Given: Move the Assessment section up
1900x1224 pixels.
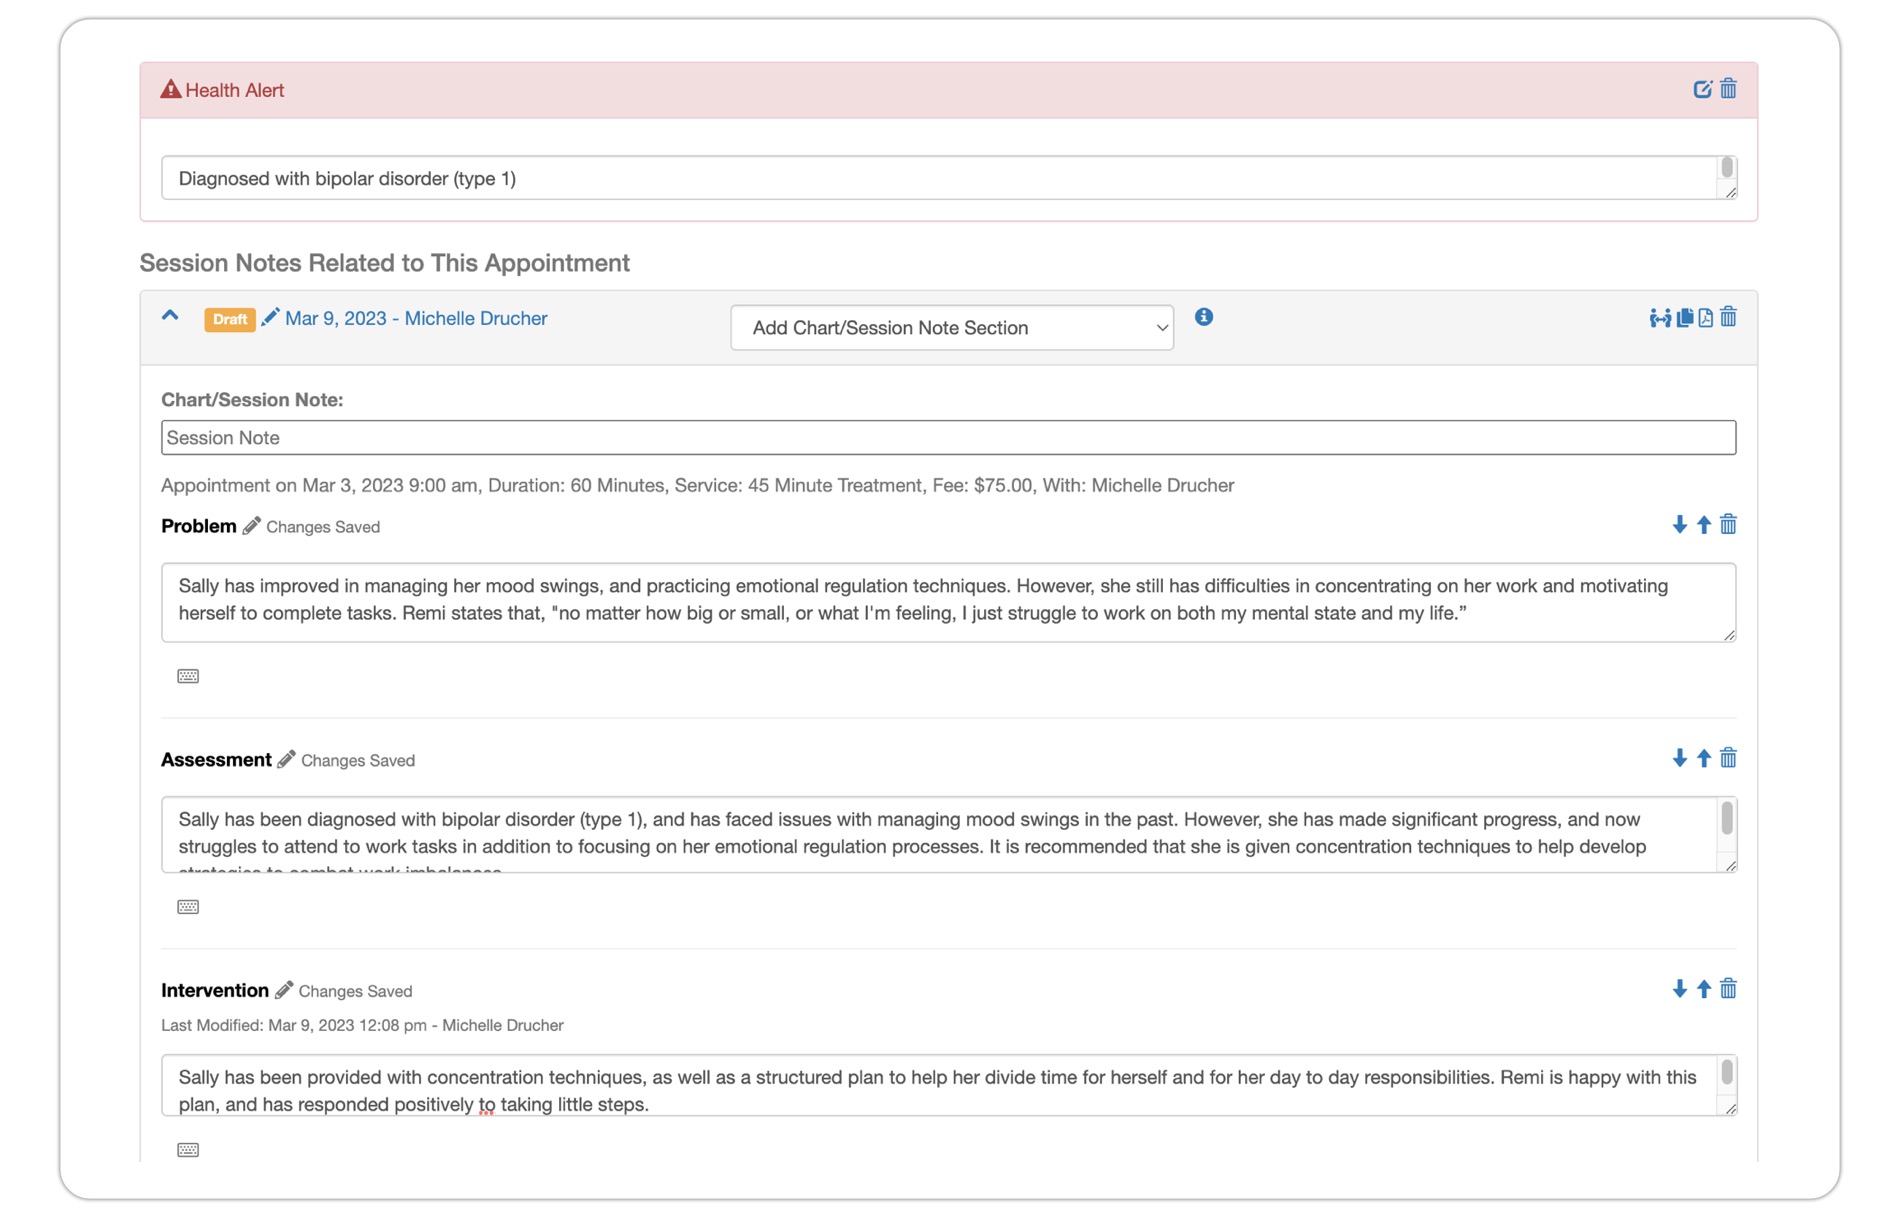Looking at the screenshot, I should [1704, 758].
